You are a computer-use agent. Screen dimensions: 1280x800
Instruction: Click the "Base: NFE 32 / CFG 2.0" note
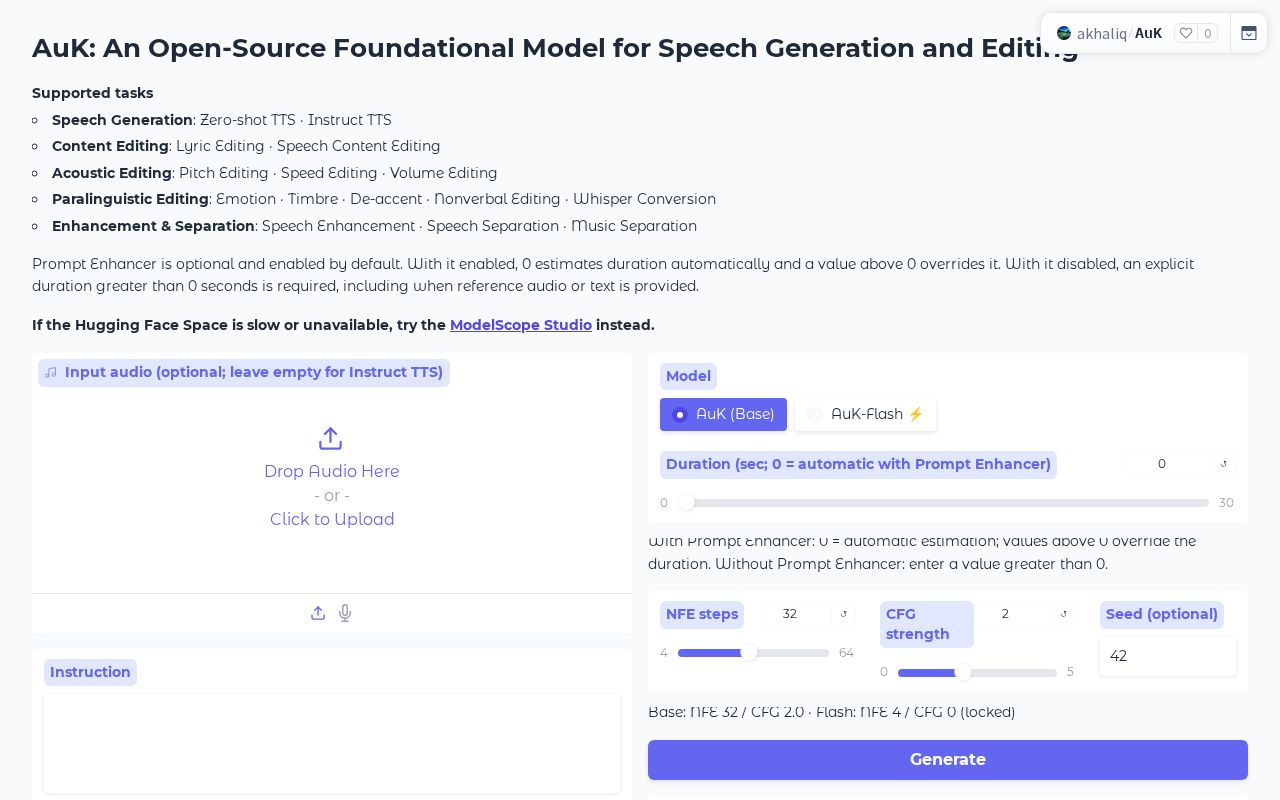[832, 712]
